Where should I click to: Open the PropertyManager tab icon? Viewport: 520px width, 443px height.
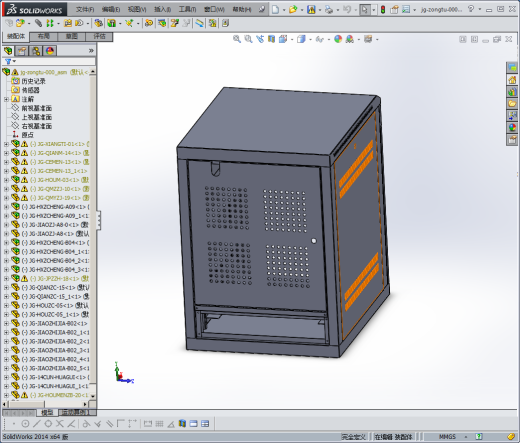(x=22, y=51)
